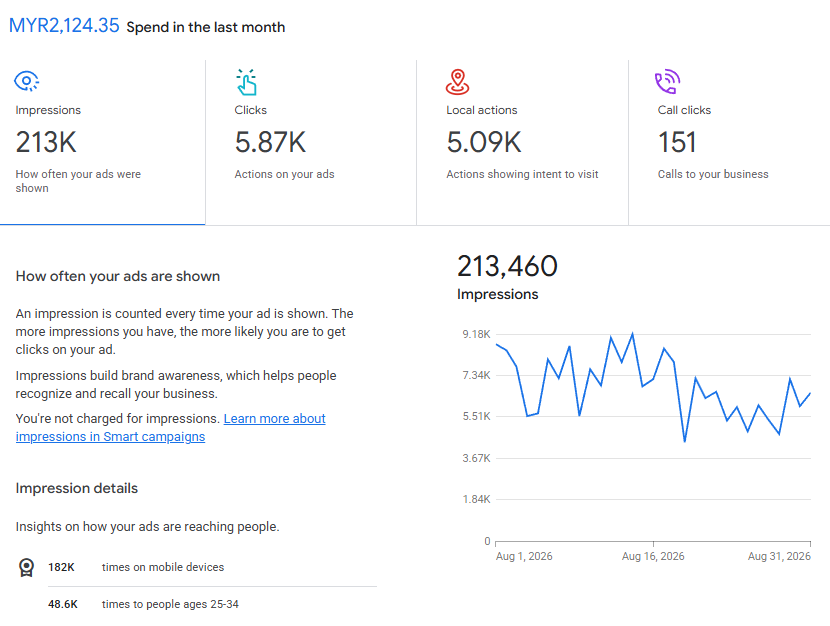Viewport: 830px width, 626px height.
Task: Click the Impressions eye icon
Action: tap(26, 81)
